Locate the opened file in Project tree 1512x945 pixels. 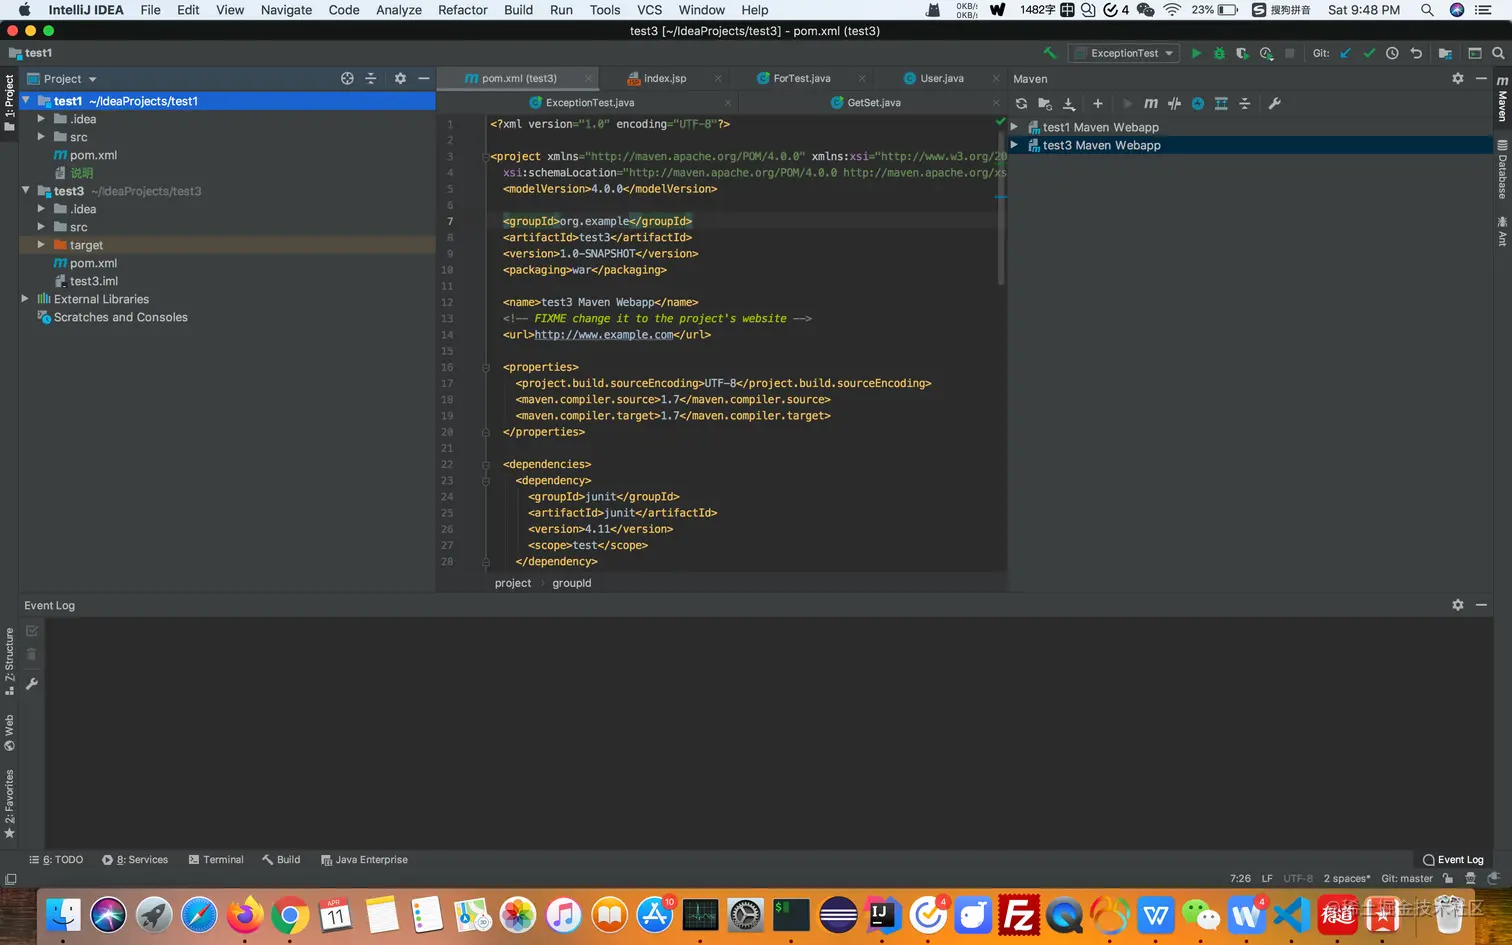tap(347, 78)
